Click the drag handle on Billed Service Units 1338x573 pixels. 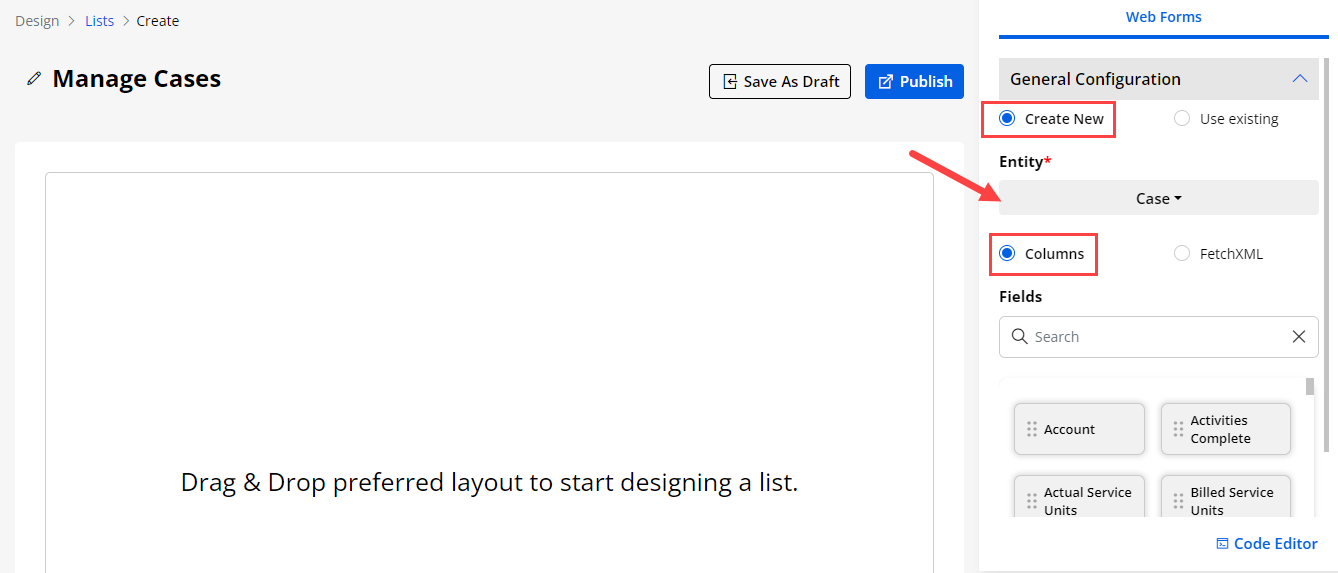point(1178,500)
